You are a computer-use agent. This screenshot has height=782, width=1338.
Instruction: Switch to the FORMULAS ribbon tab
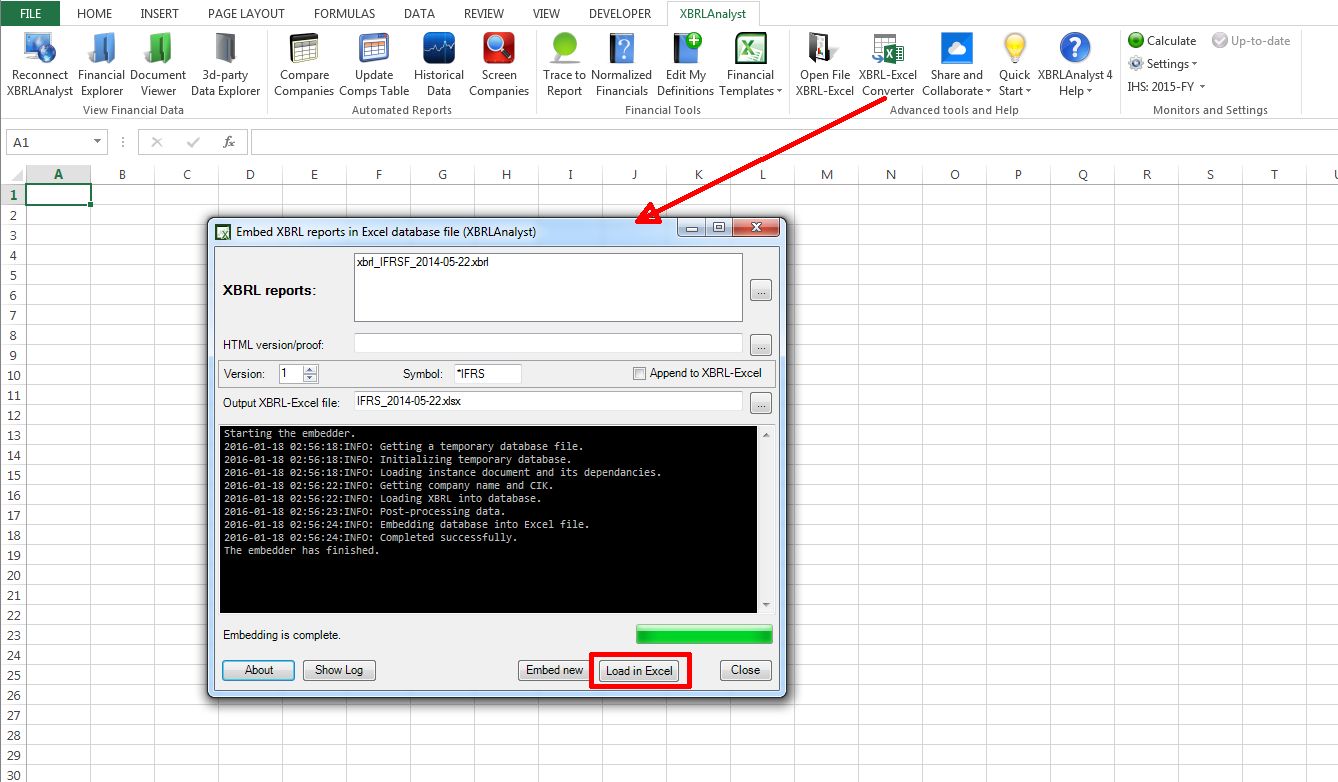(344, 14)
